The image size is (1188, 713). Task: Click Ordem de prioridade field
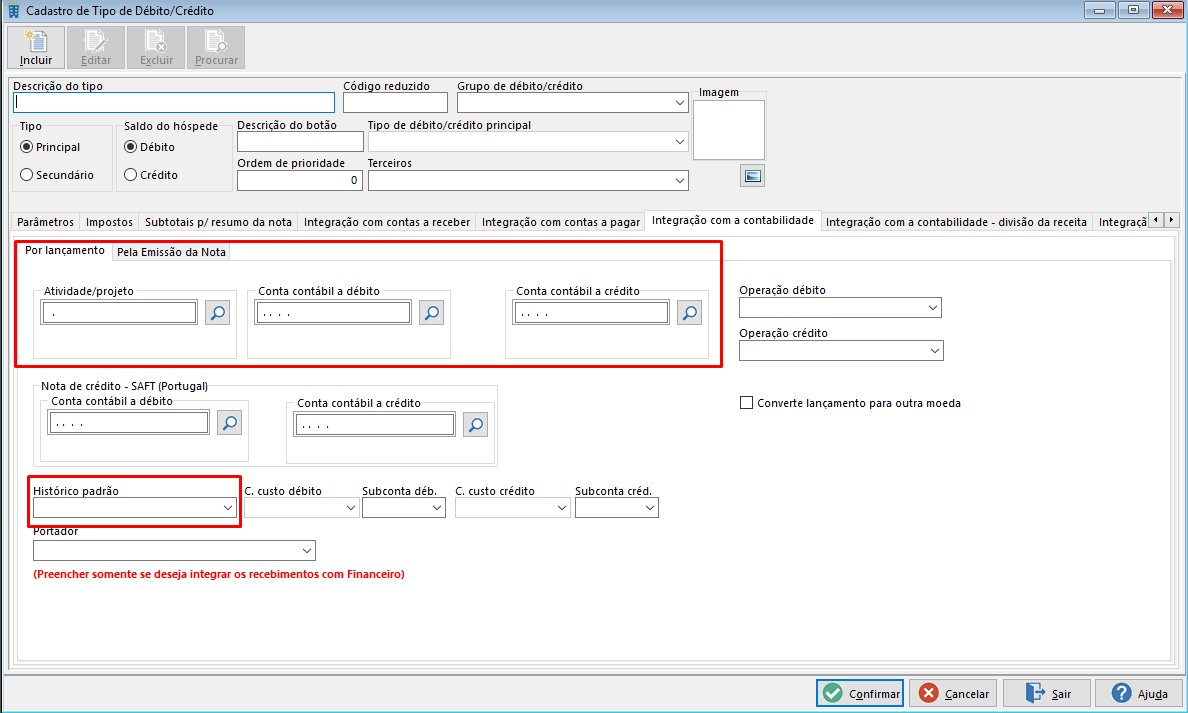(x=300, y=180)
